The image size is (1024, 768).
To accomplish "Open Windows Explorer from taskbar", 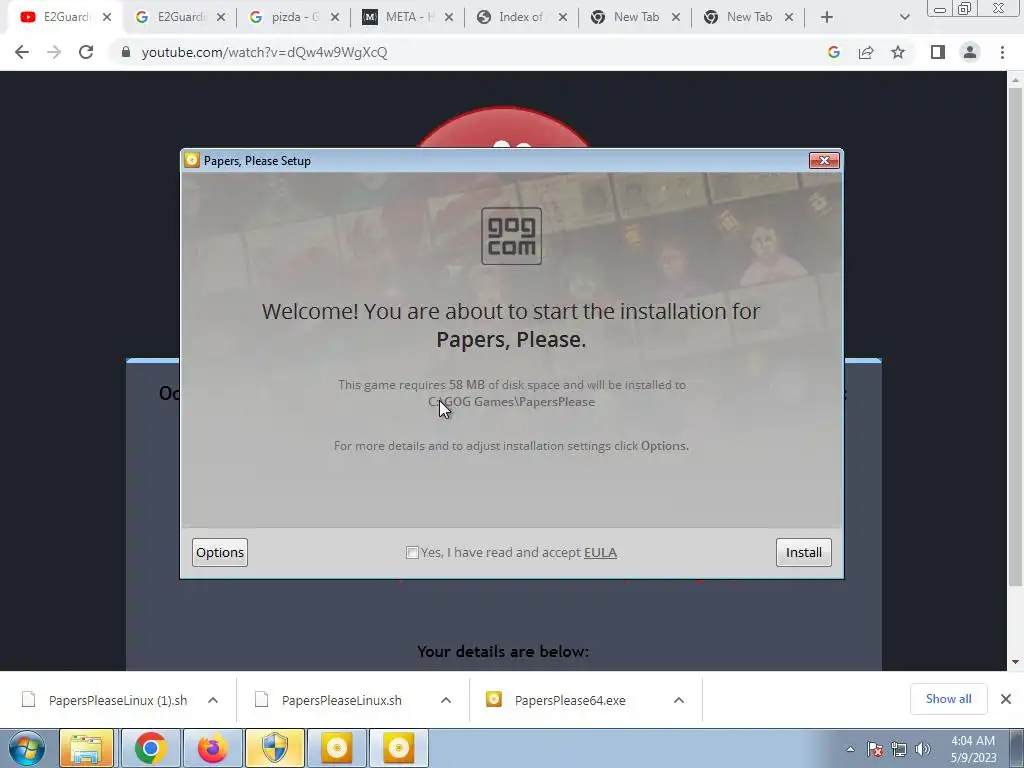I will pos(86,748).
